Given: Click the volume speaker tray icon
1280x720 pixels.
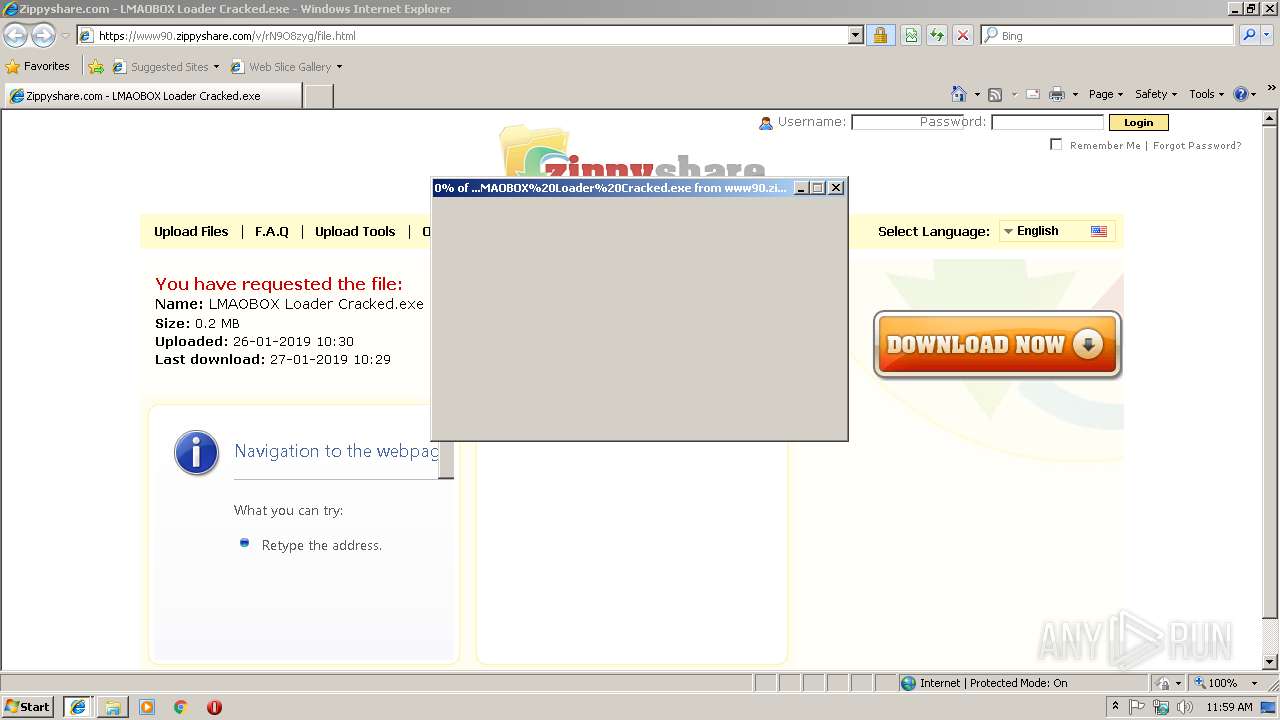Looking at the screenshot, I should point(1185,707).
